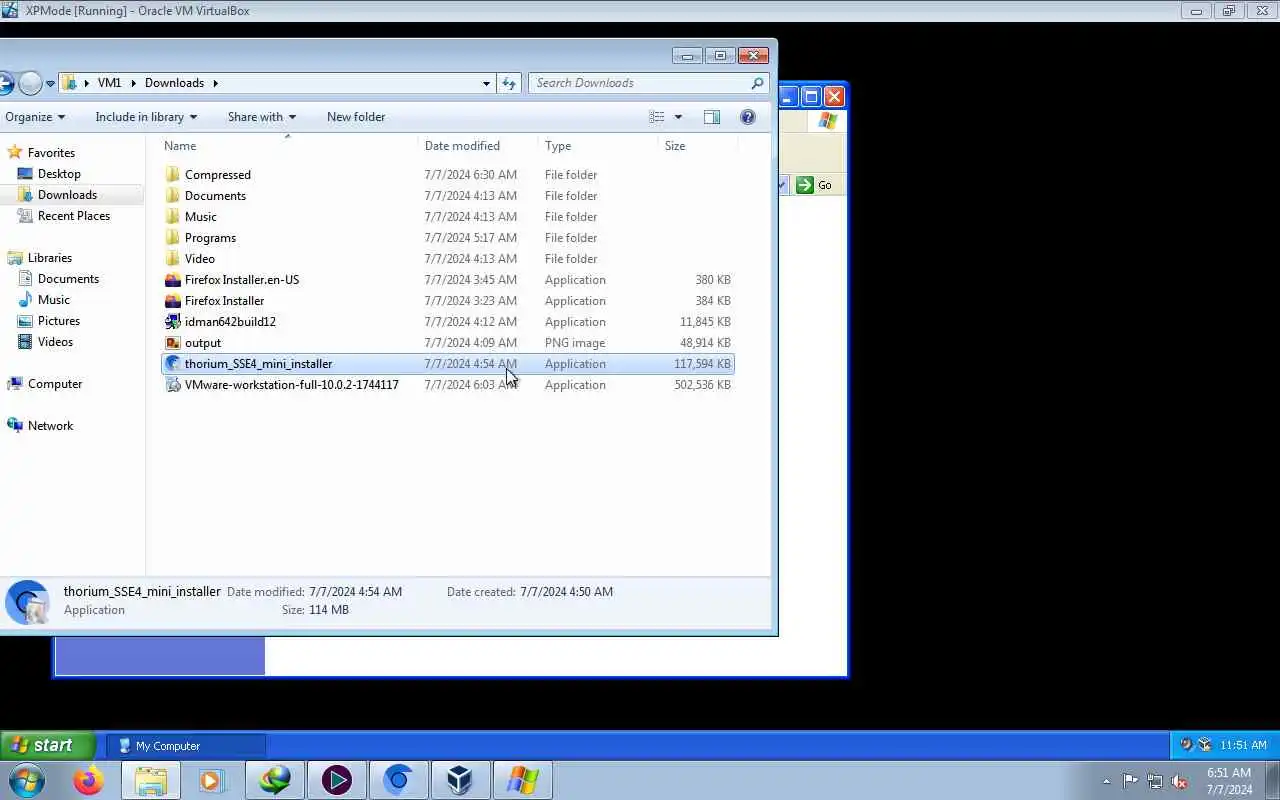1280x800 pixels.
Task: Click the volume muted tray icon
Action: click(x=1179, y=781)
